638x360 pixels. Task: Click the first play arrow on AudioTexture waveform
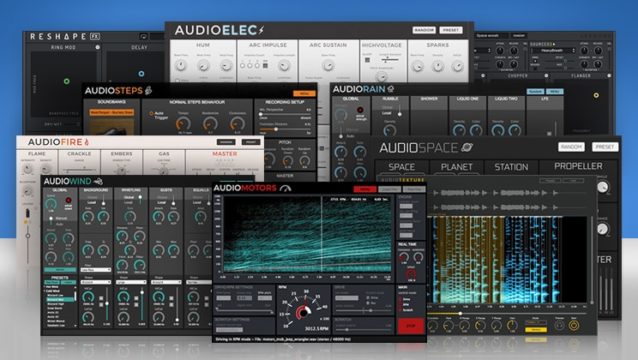(x=435, y=193)
